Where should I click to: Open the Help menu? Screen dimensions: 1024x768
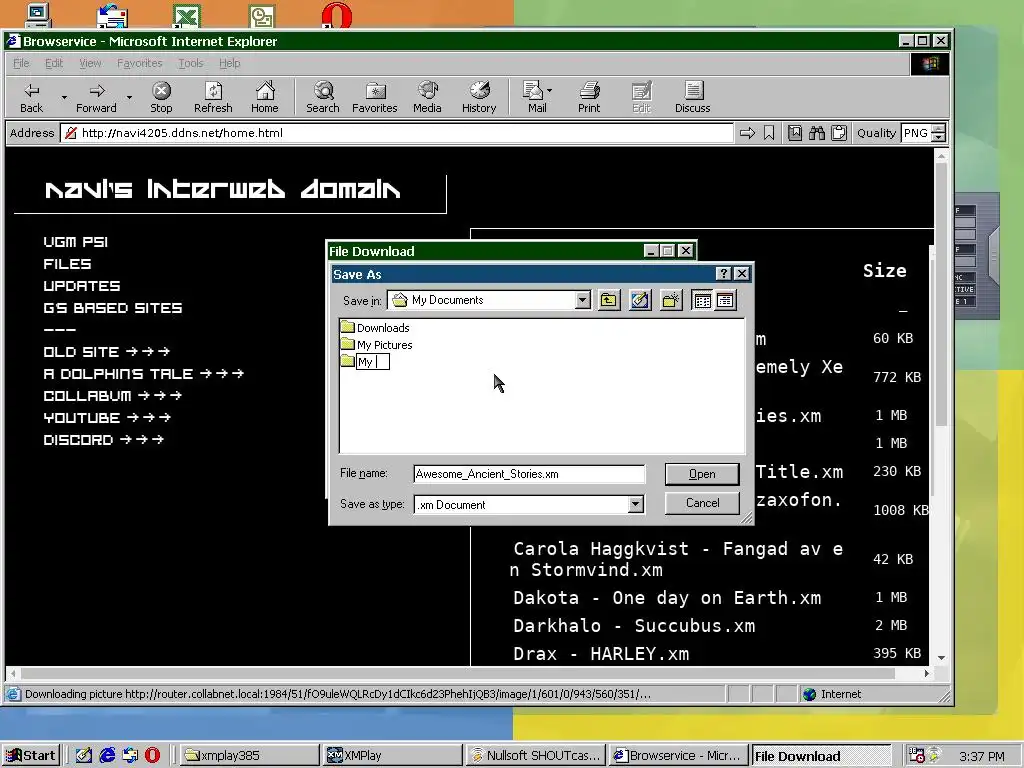(229, 63)
